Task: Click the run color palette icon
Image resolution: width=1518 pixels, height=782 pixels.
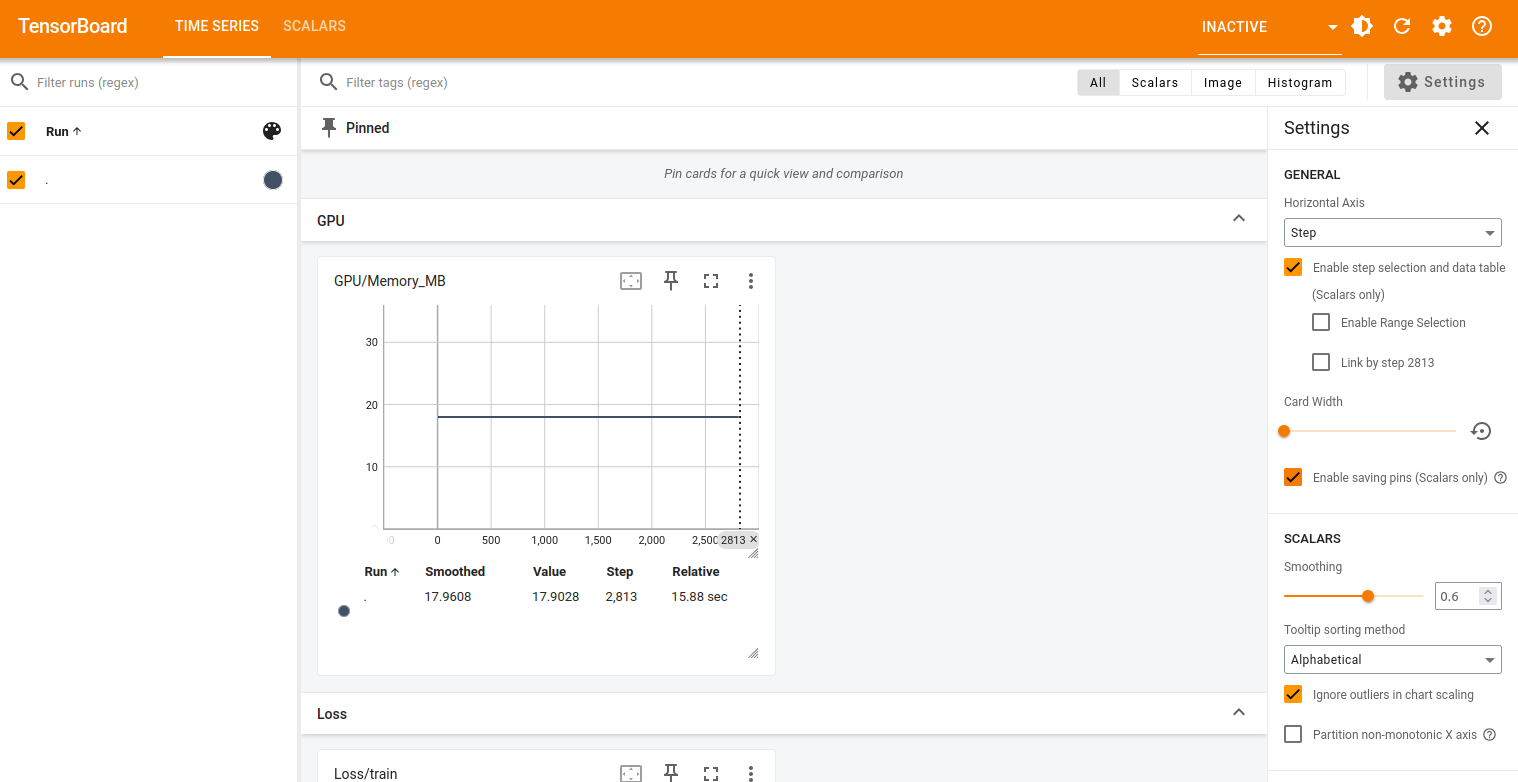Action: tap(272, 131)
